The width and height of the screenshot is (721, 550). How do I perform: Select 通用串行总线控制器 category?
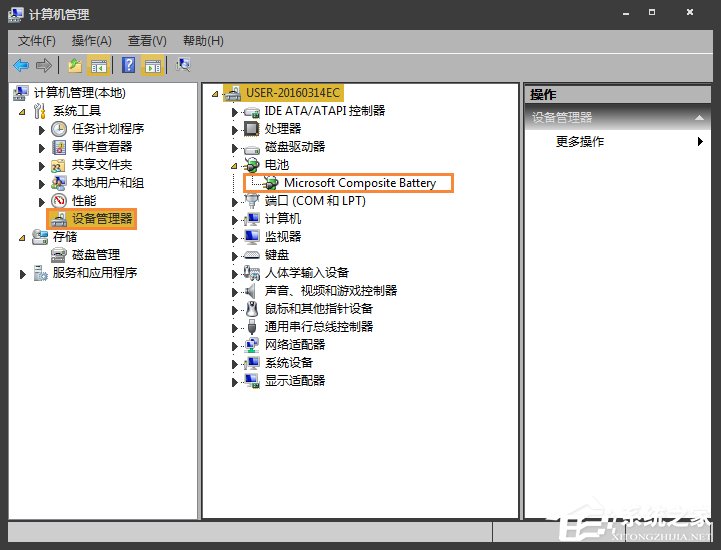319,327
